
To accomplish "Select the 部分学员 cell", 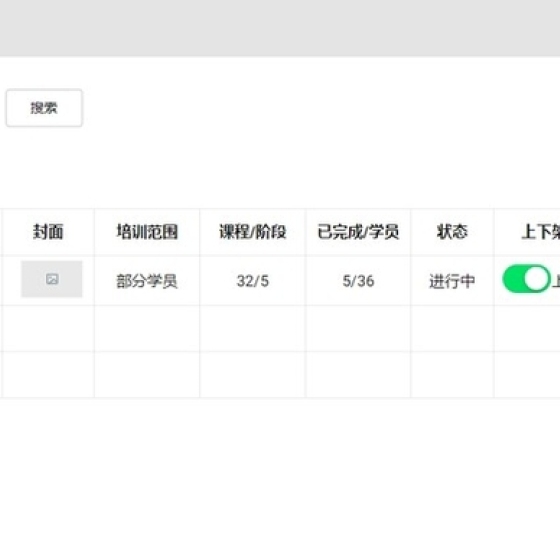I will 147,281.
